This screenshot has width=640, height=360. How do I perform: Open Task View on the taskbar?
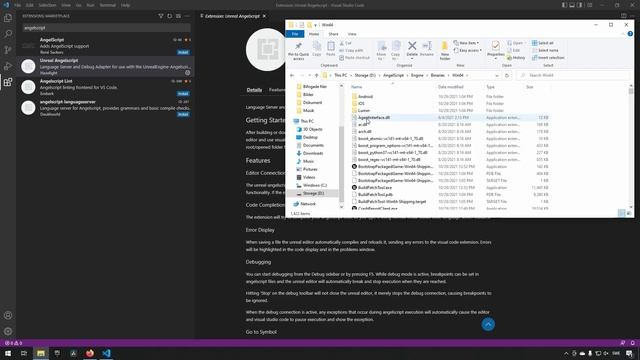point(24,353)
